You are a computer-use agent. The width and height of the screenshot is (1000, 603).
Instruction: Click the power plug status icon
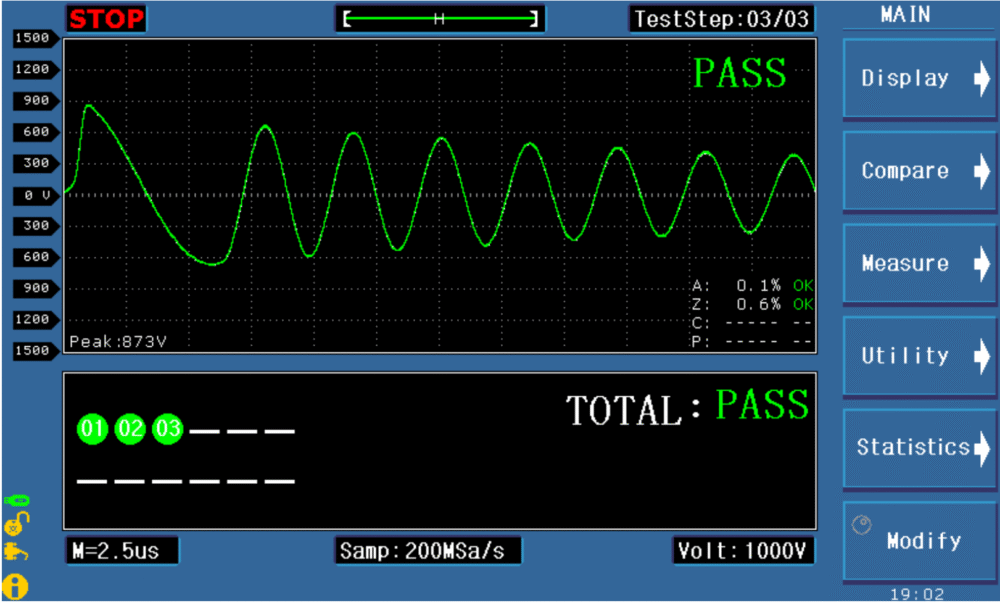pos(16,551)
